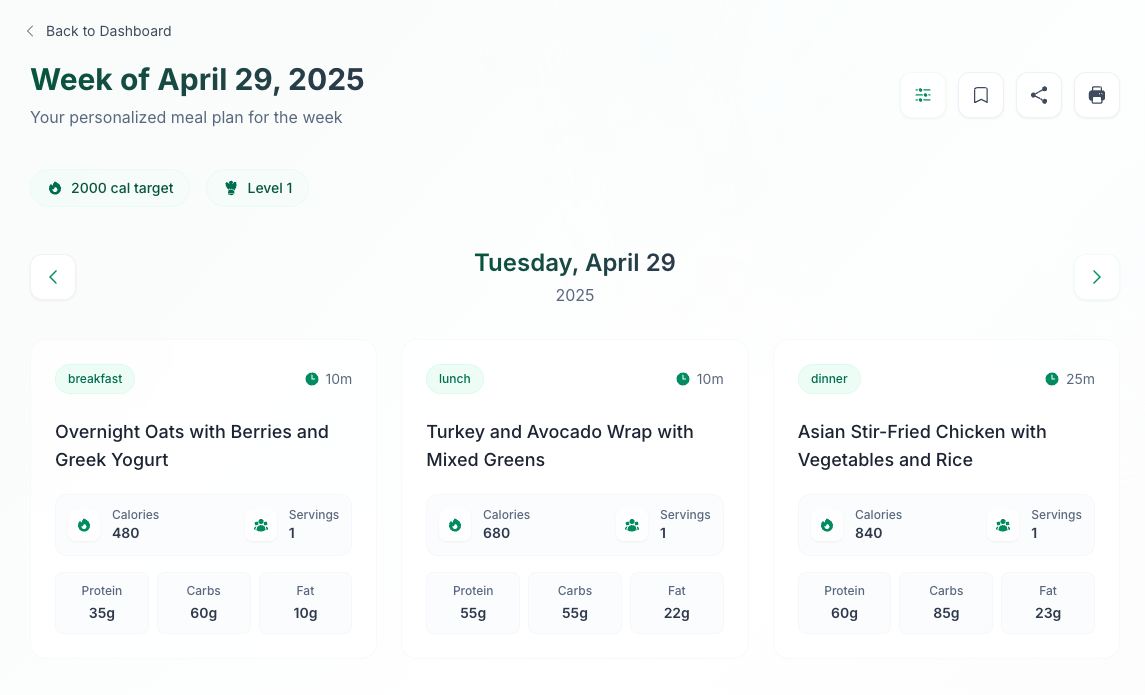Print the weekly meal plan

coord(1097,95)
